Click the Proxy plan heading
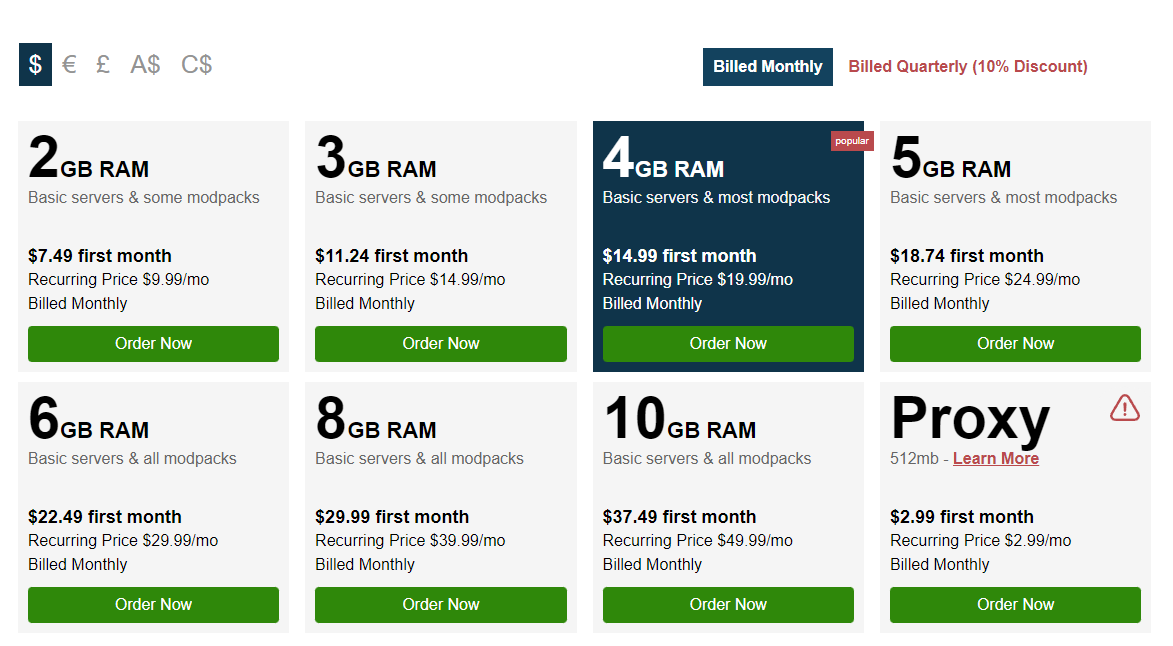Screen dimensions: 1173x646 pos(969,420)
